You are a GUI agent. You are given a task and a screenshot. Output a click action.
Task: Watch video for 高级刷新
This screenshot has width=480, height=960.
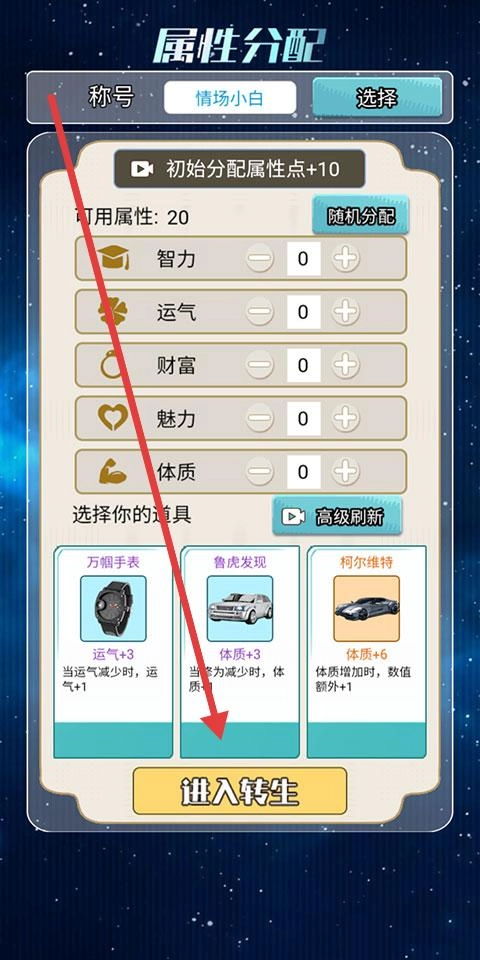[x=337, y=516]
